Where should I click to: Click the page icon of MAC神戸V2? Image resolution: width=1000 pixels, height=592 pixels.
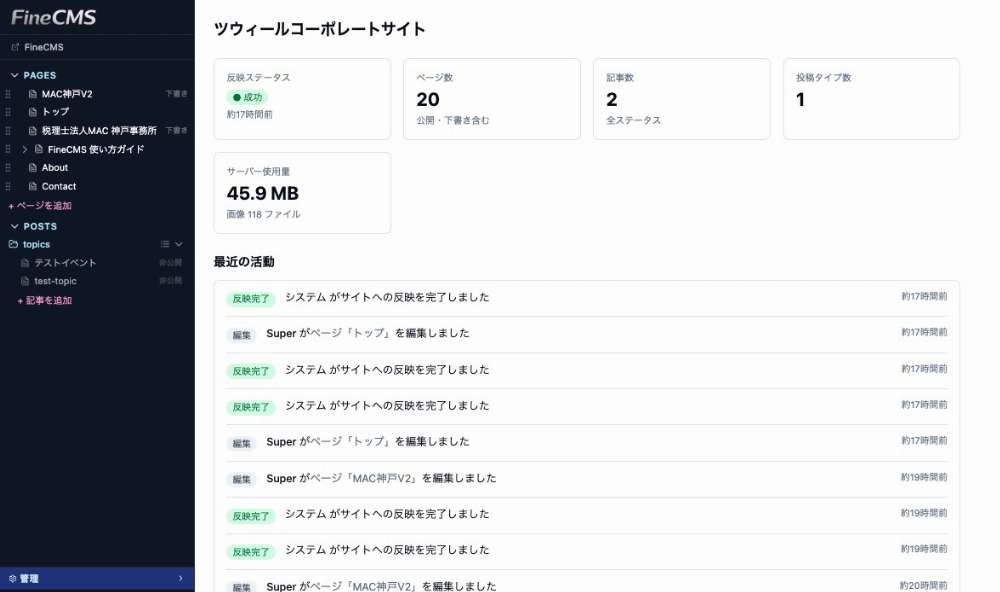33,94
